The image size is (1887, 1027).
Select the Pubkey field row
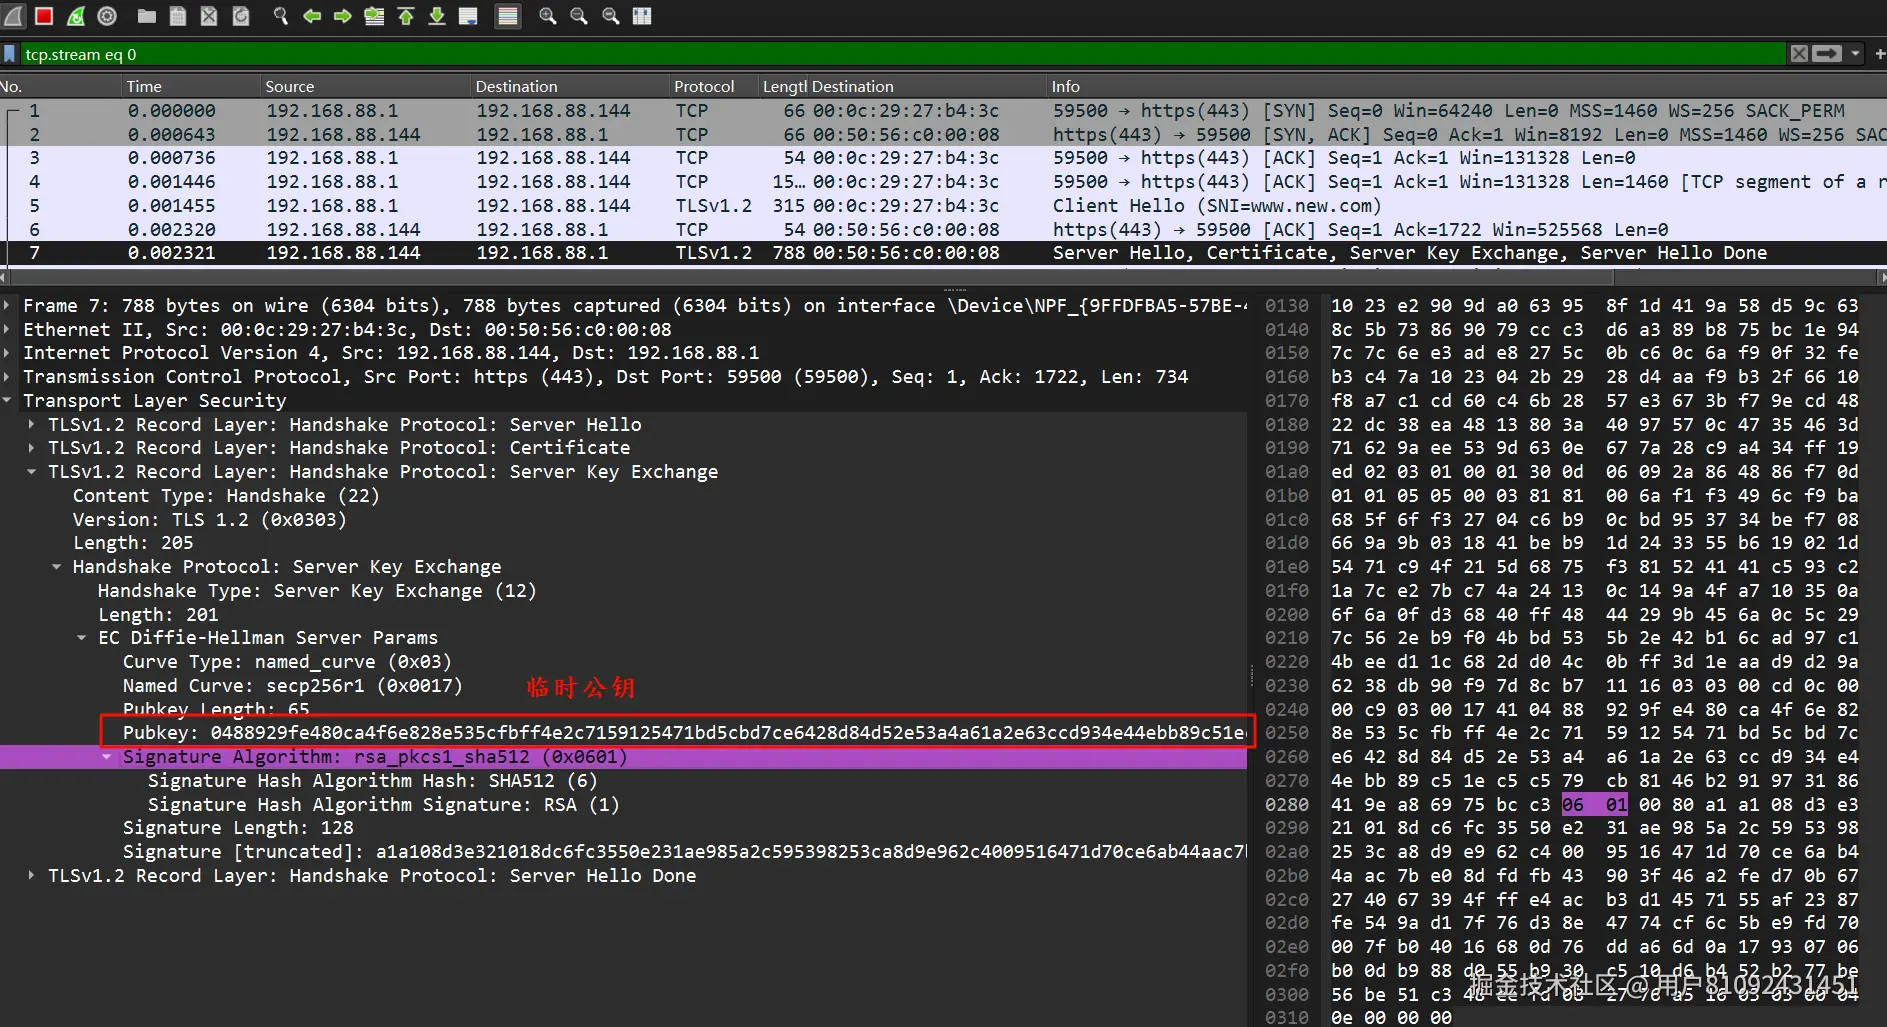(x=685, y=733)
